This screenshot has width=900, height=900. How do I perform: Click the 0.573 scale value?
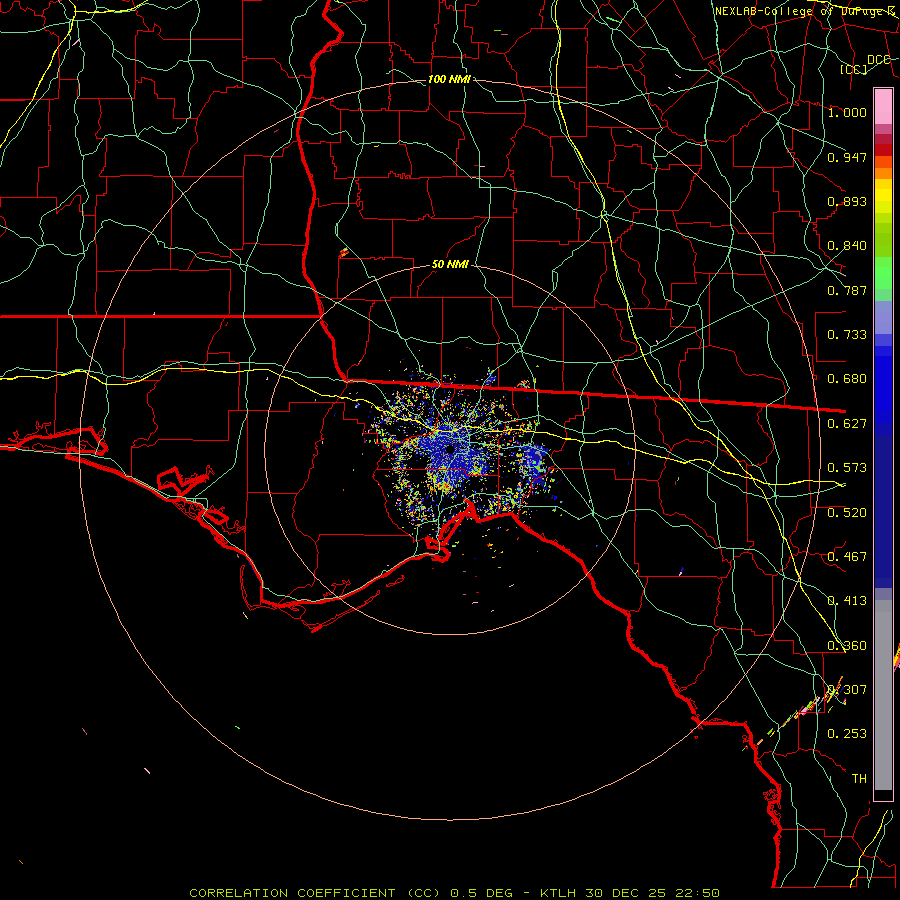click(x=847, y=468)
